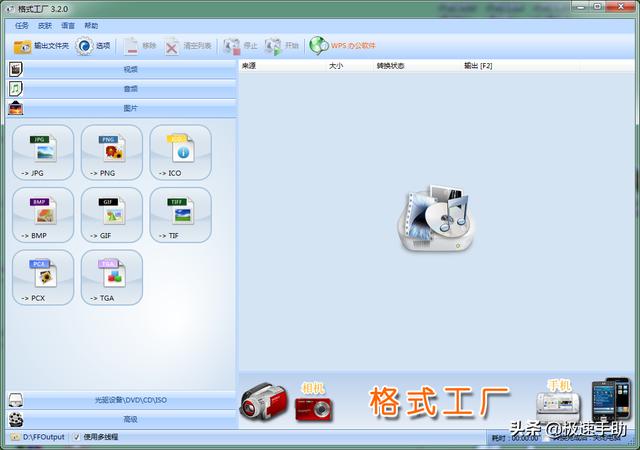Image resolution: width=640 pixels, height=450 pixels.
Task: Click the 大小 column header
Action: click(350, 66)
